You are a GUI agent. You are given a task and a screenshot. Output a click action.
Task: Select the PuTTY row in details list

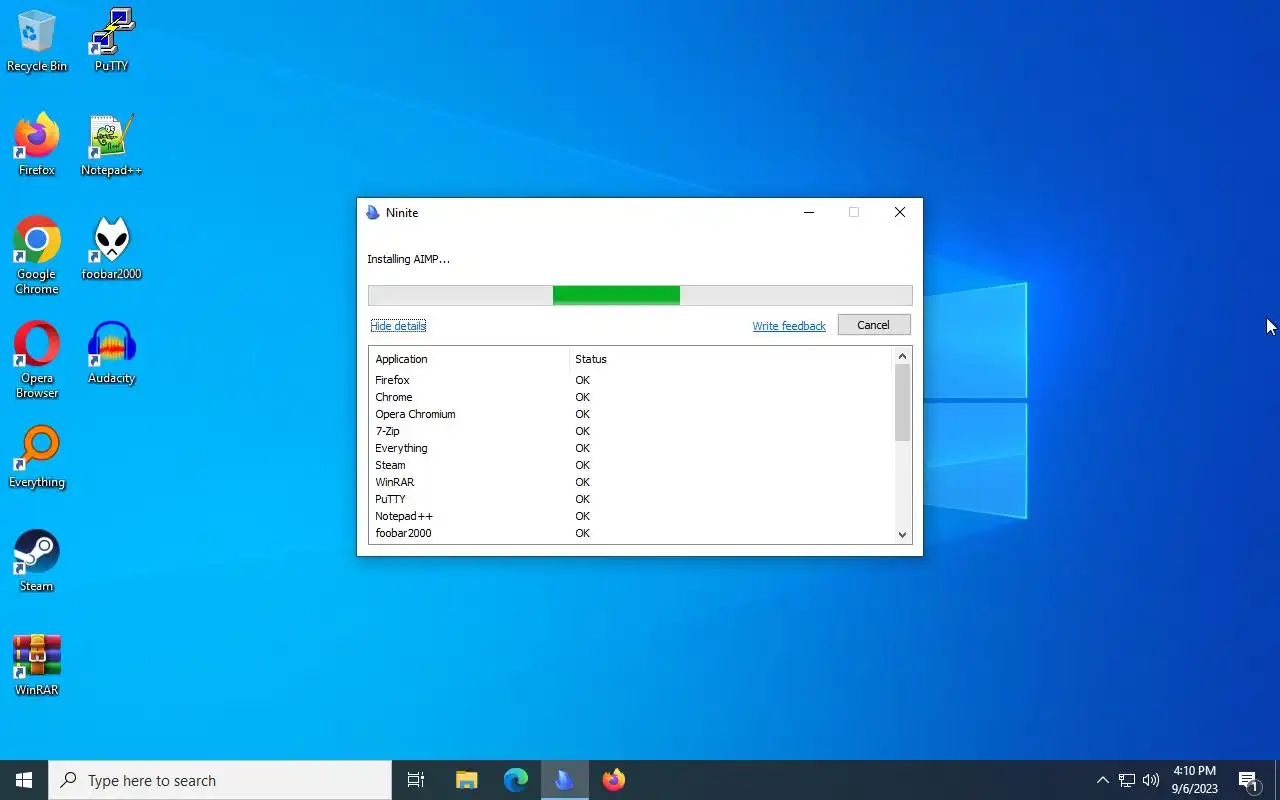[x=631, y=499]
